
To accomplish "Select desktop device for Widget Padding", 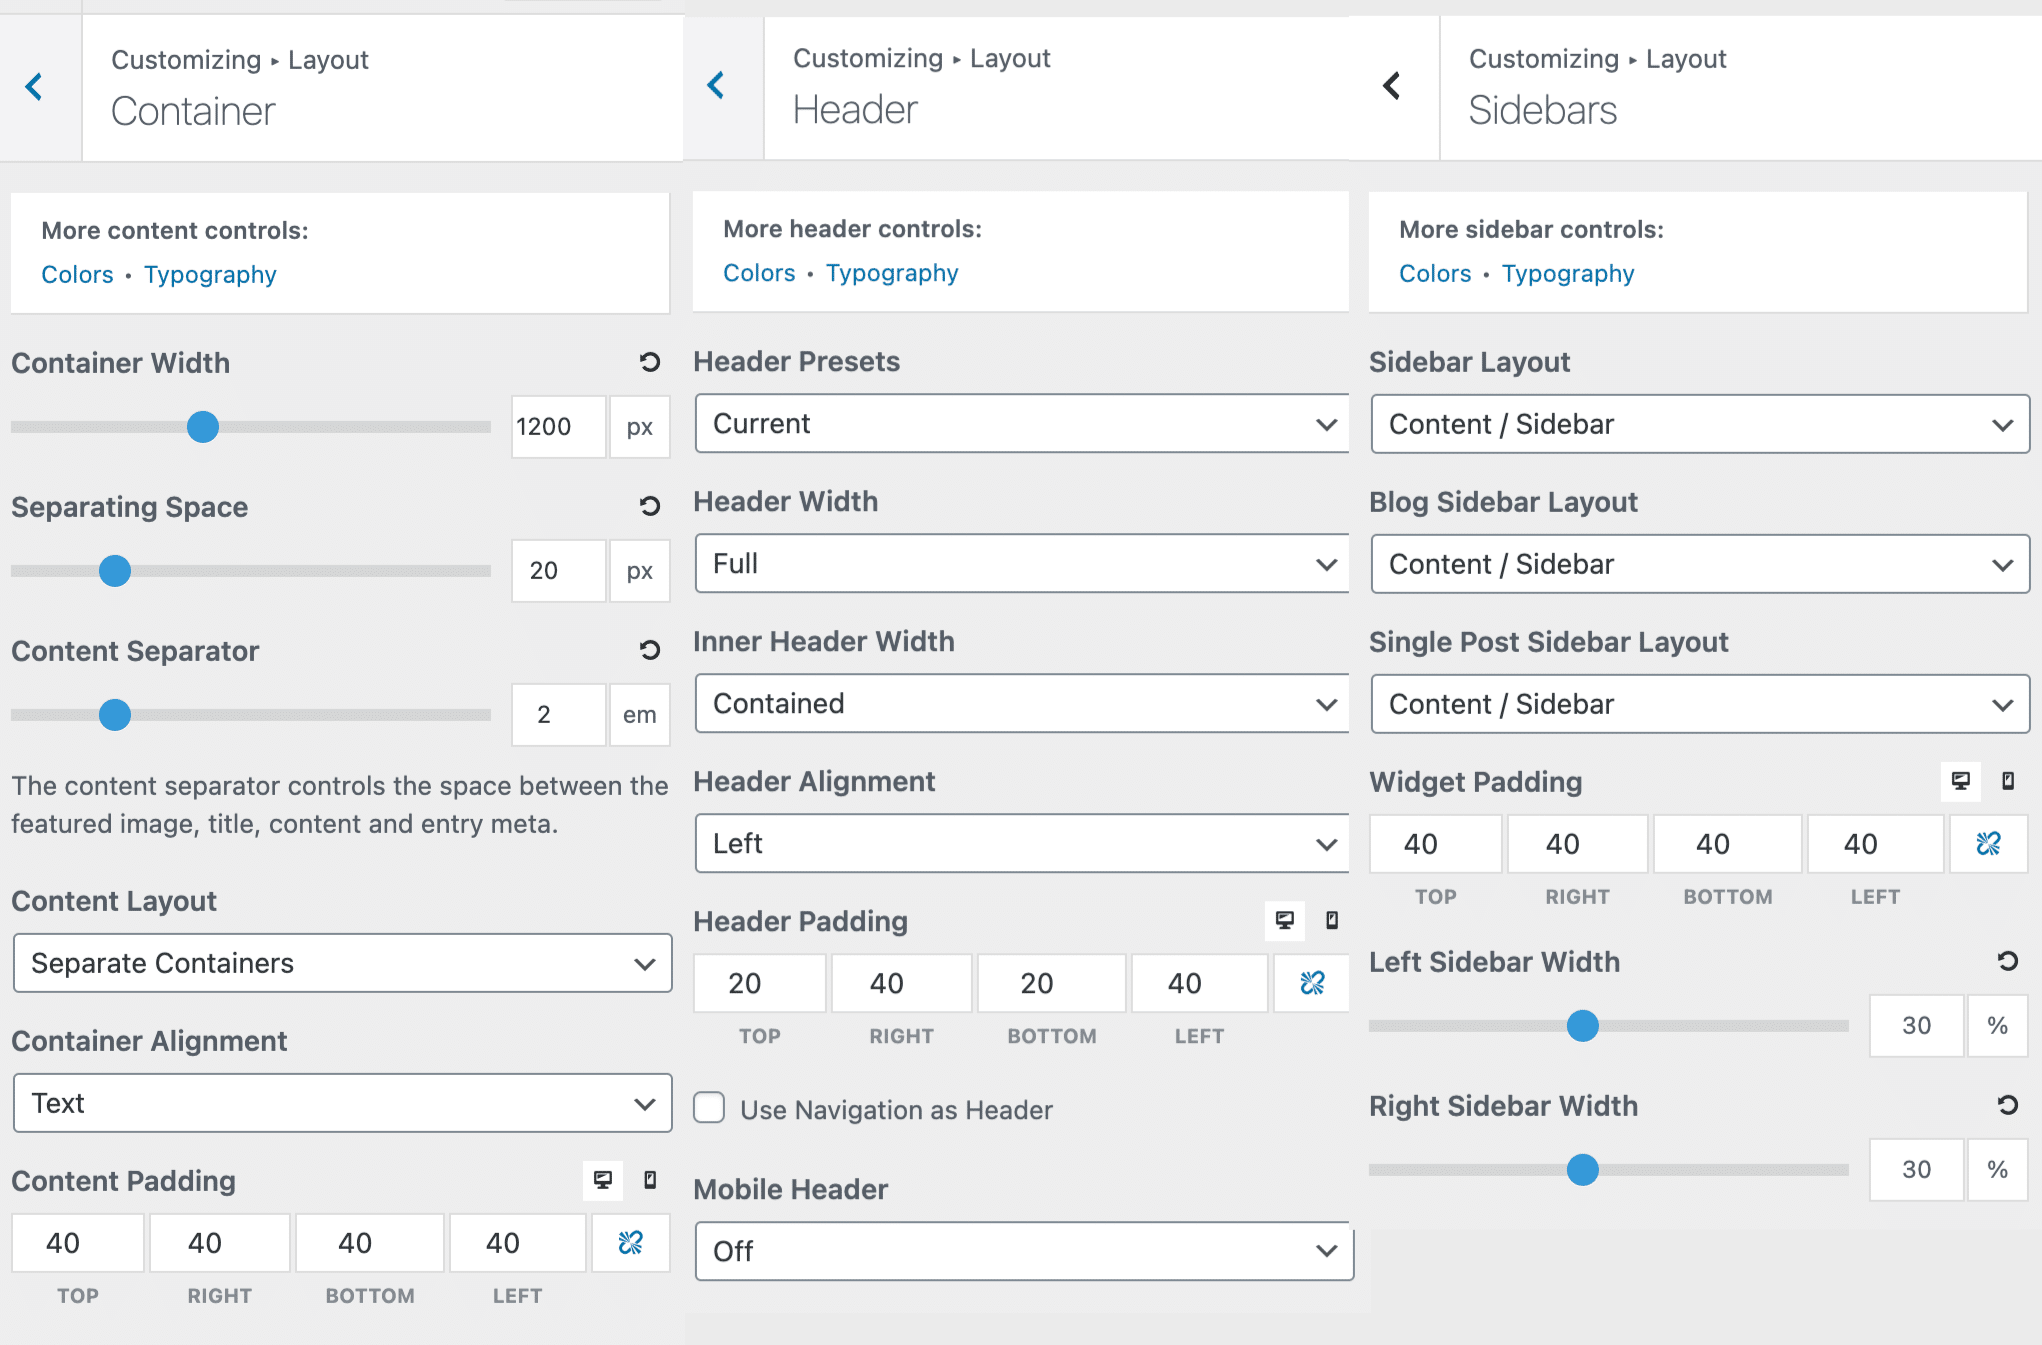I will click(x=1960, y=781).
